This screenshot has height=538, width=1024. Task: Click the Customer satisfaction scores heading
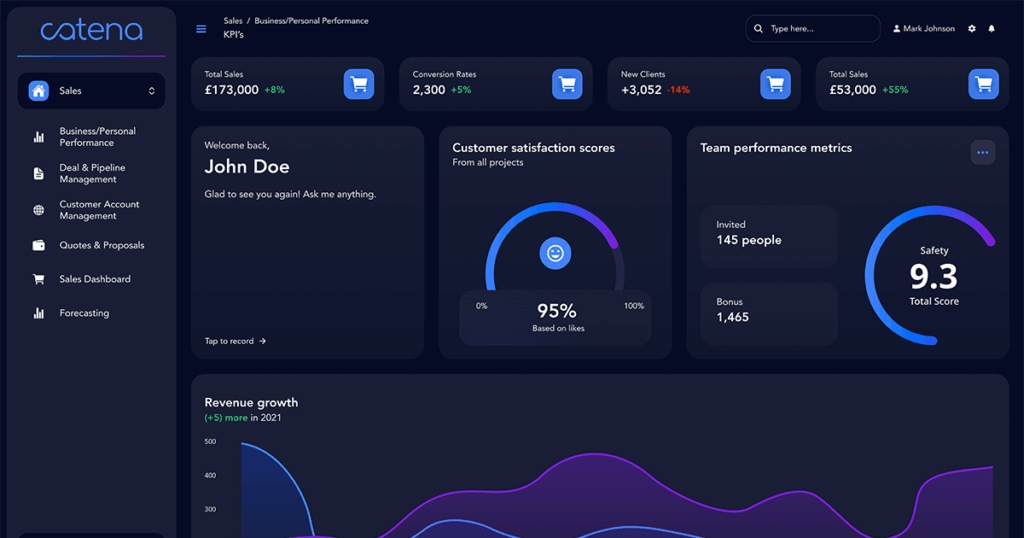pyautogui.click(x=534, y=148)
